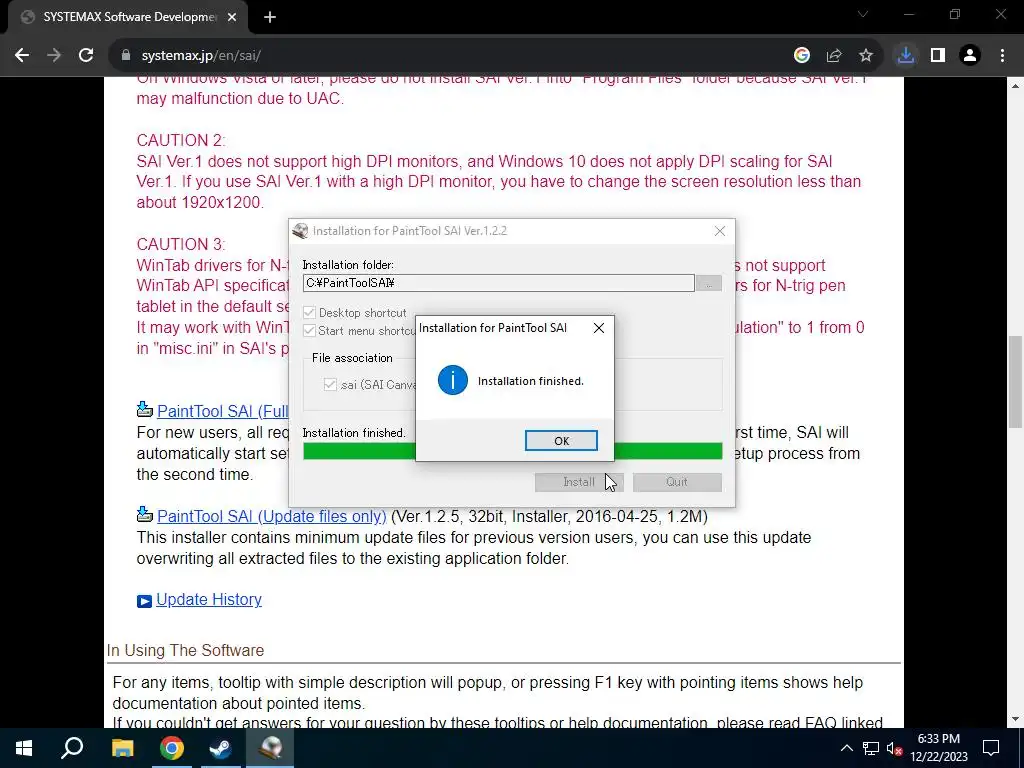This screenshot has height=768, width=1024.
Task: Open the Chrome three-dot menu
Action: point(1002,56)
